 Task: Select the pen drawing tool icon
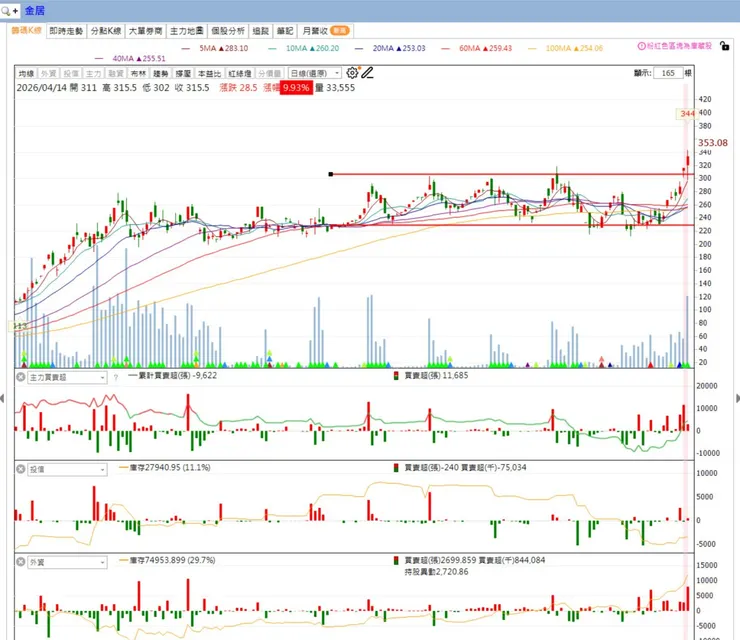pos(367,73)
